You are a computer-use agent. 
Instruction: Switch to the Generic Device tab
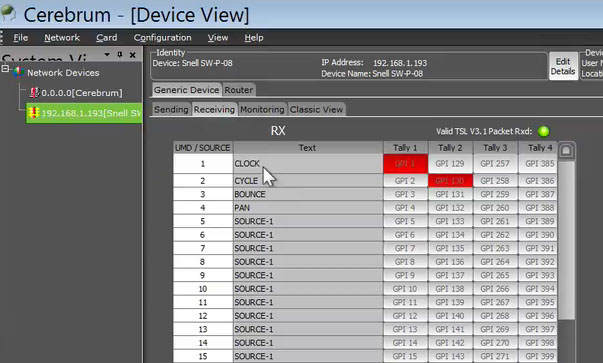187,90
